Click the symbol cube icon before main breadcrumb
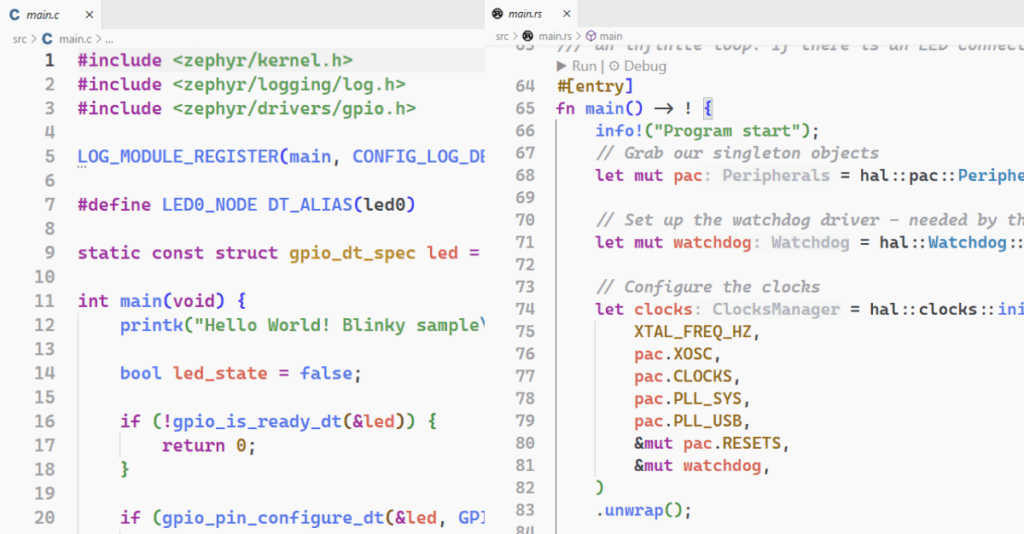 pos(590,36)
